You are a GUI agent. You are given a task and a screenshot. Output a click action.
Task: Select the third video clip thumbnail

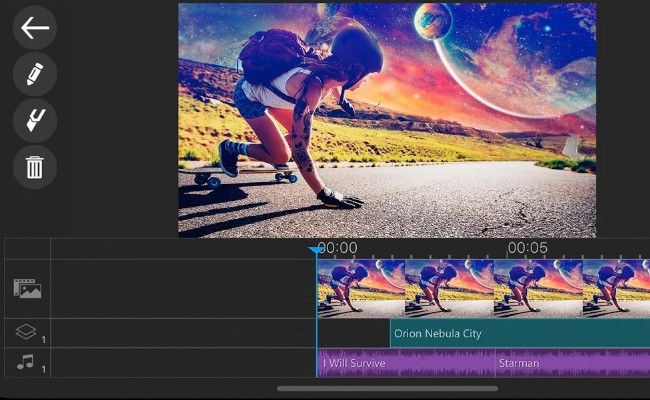(x=537, y=288)
